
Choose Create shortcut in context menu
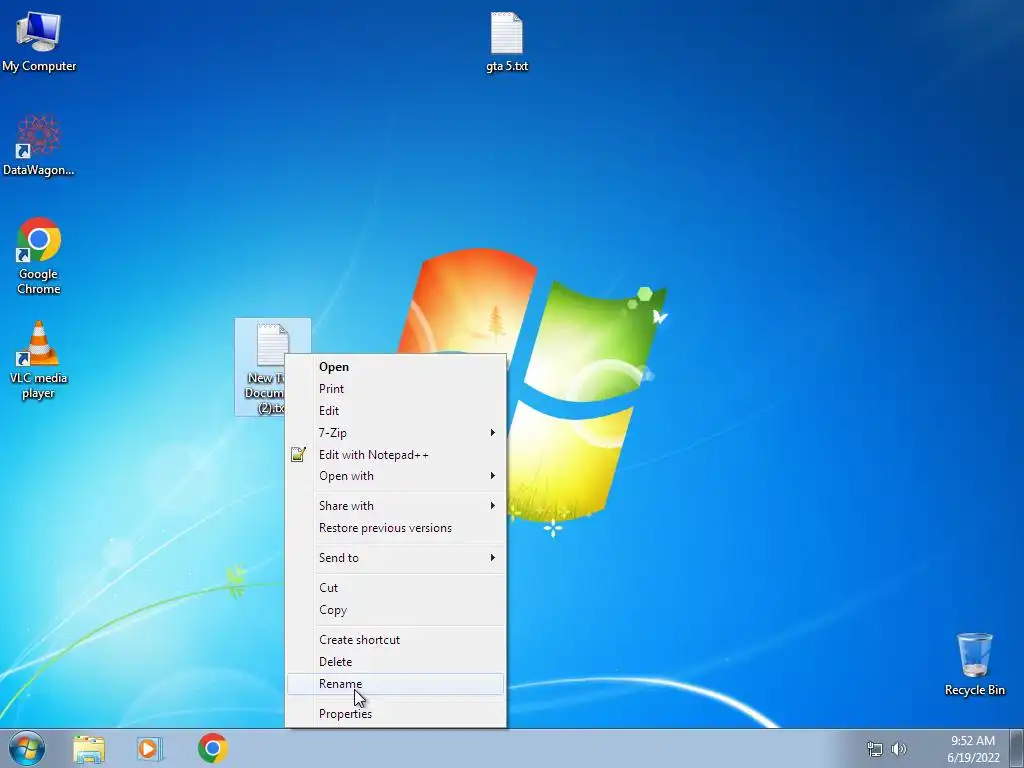(x=396, y=640)
